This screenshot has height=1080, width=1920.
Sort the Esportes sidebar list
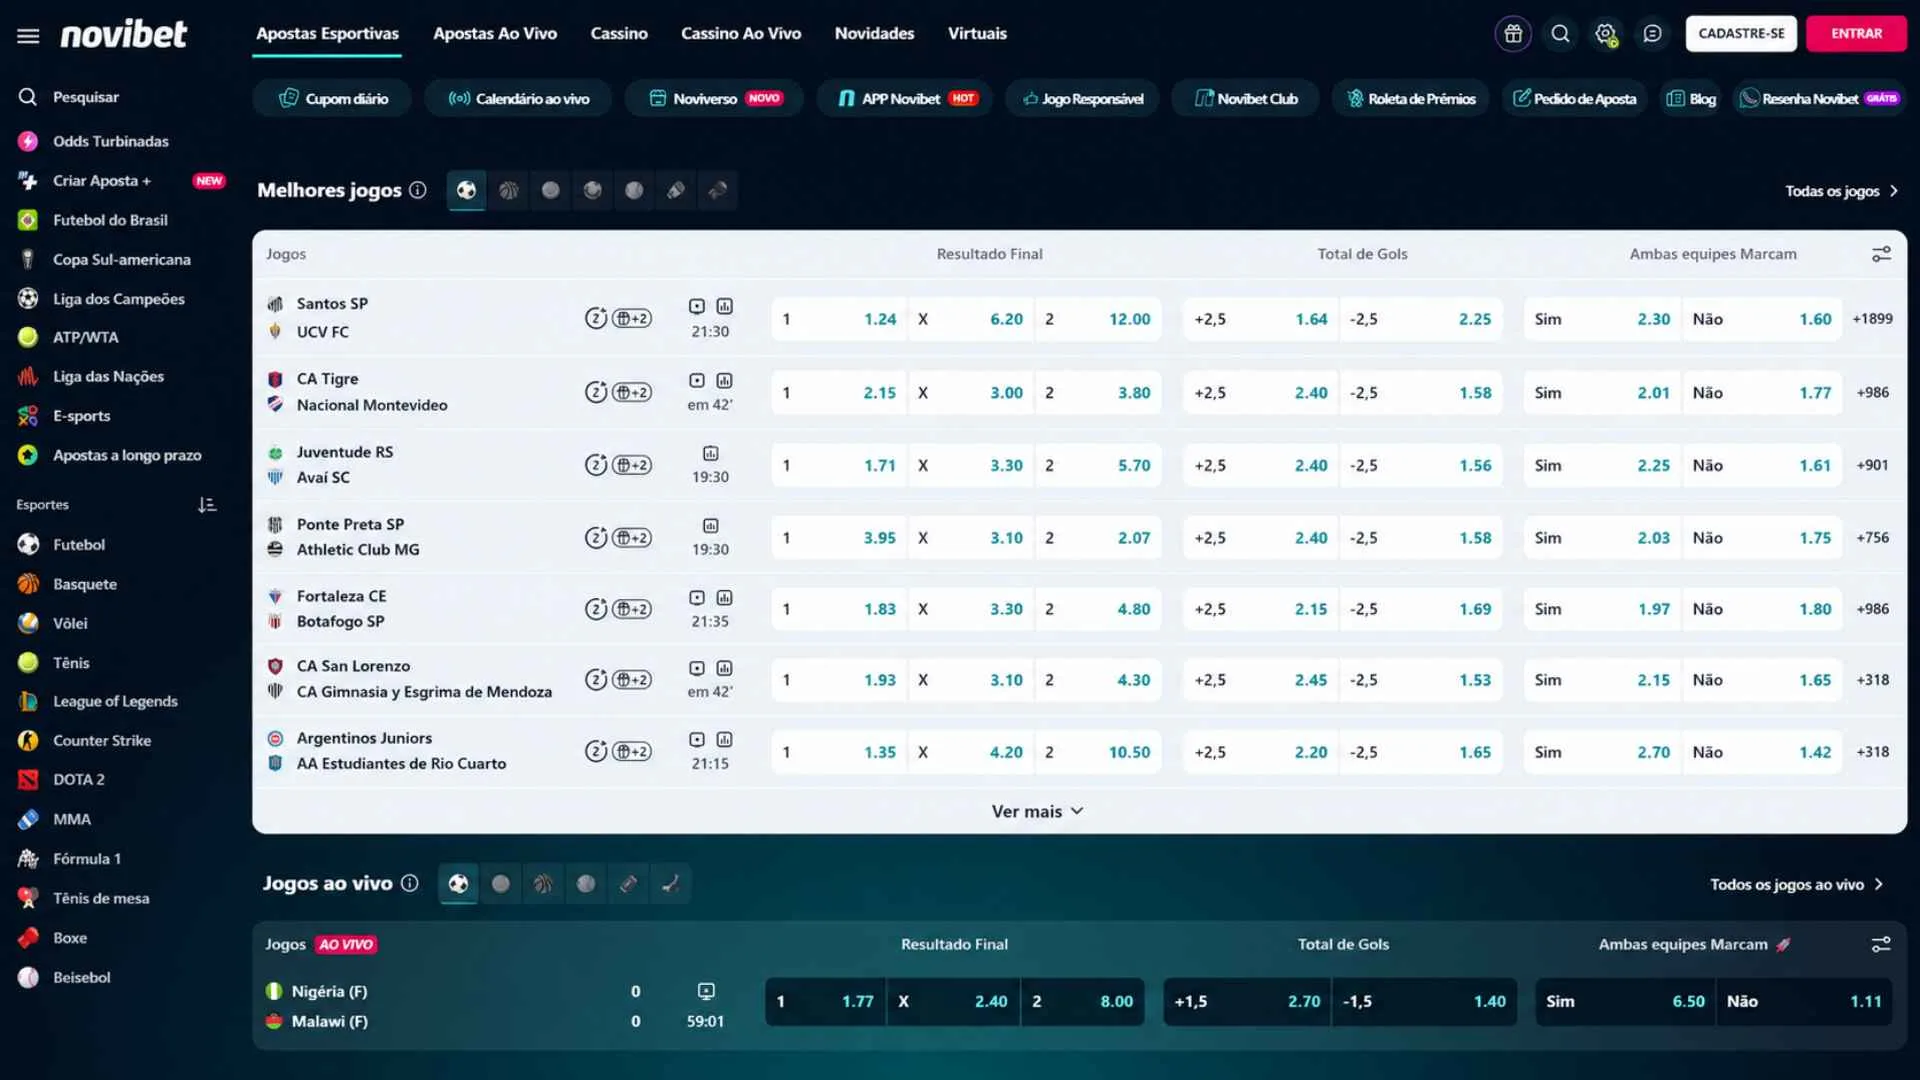207,505
